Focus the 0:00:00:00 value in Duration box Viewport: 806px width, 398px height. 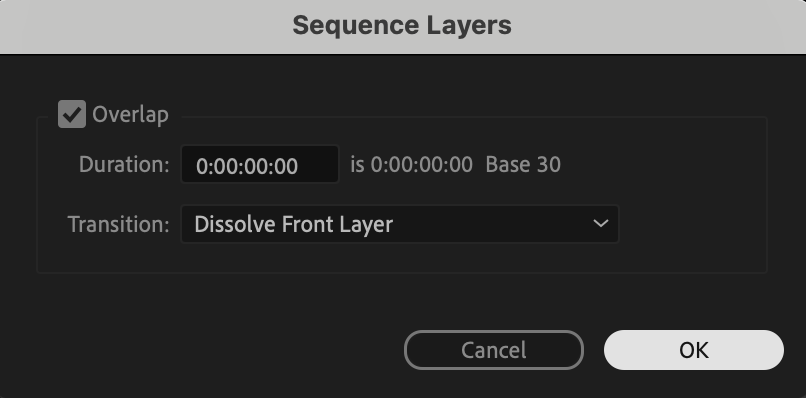(x=247, y=166)
